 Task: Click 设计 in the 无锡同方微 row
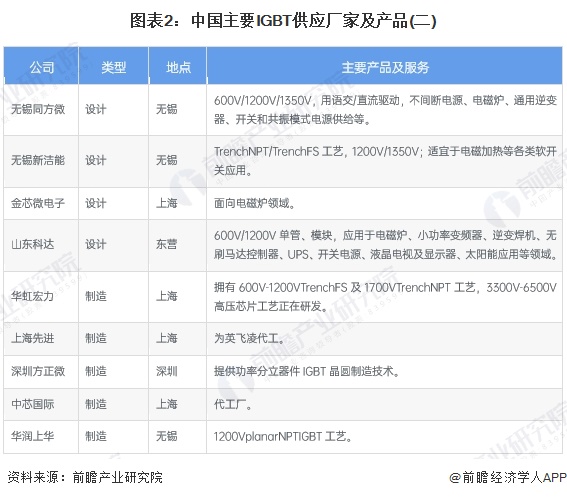96,109
